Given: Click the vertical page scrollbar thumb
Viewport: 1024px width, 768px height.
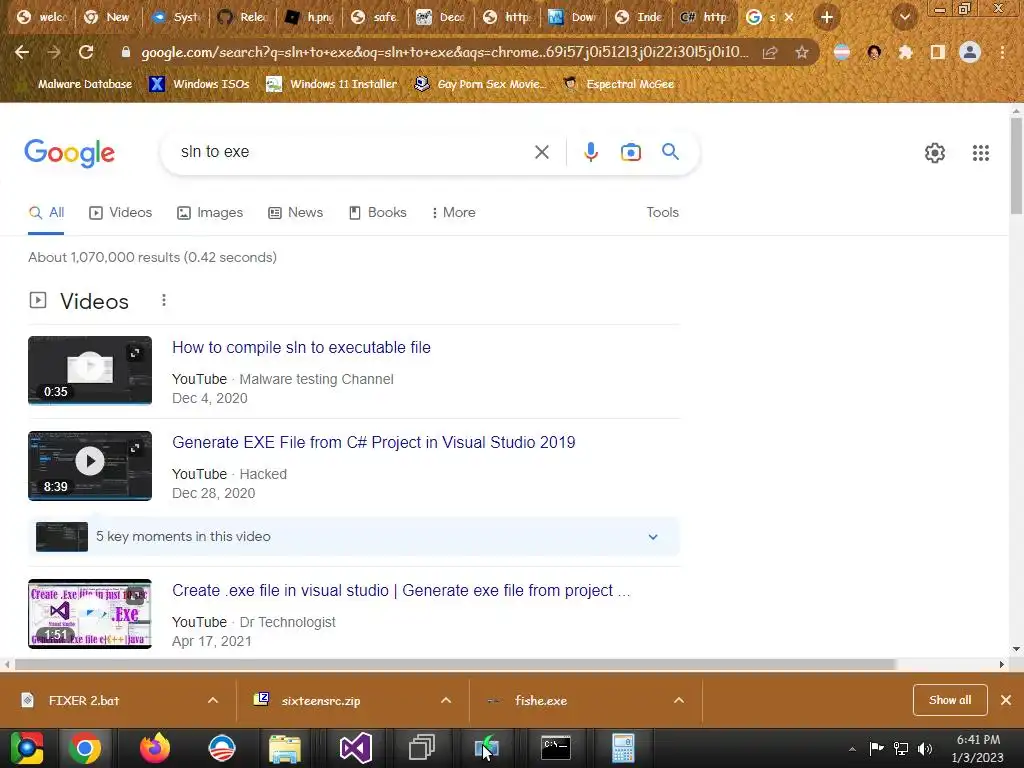Looking at the screenshot, I should point(1016,166).
